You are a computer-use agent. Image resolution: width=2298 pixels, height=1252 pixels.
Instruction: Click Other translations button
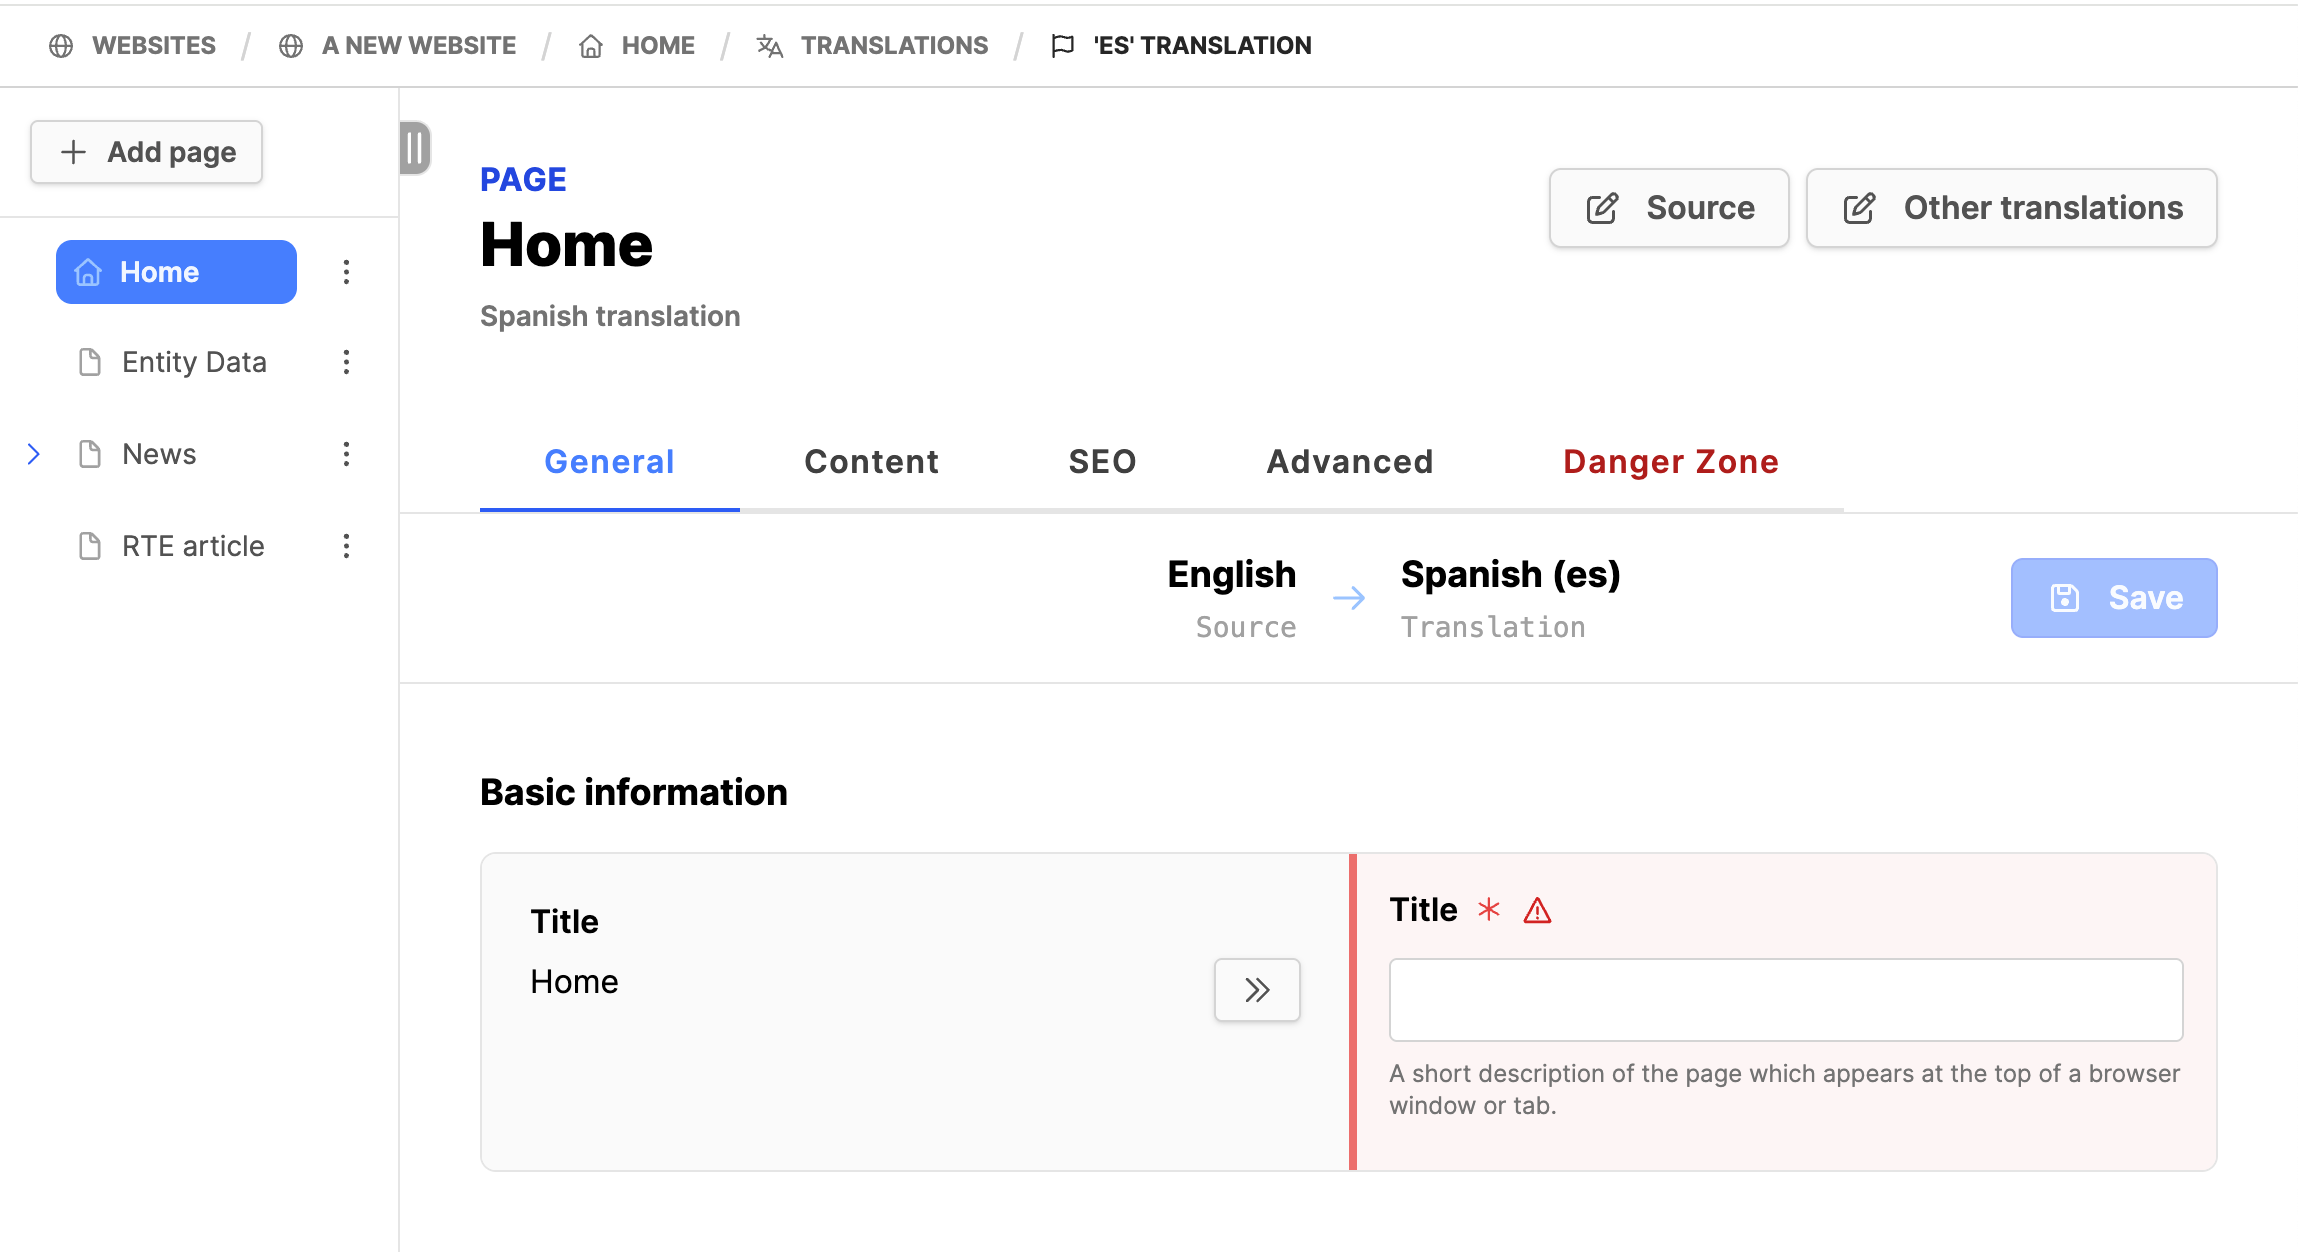tap(2011, 208)
